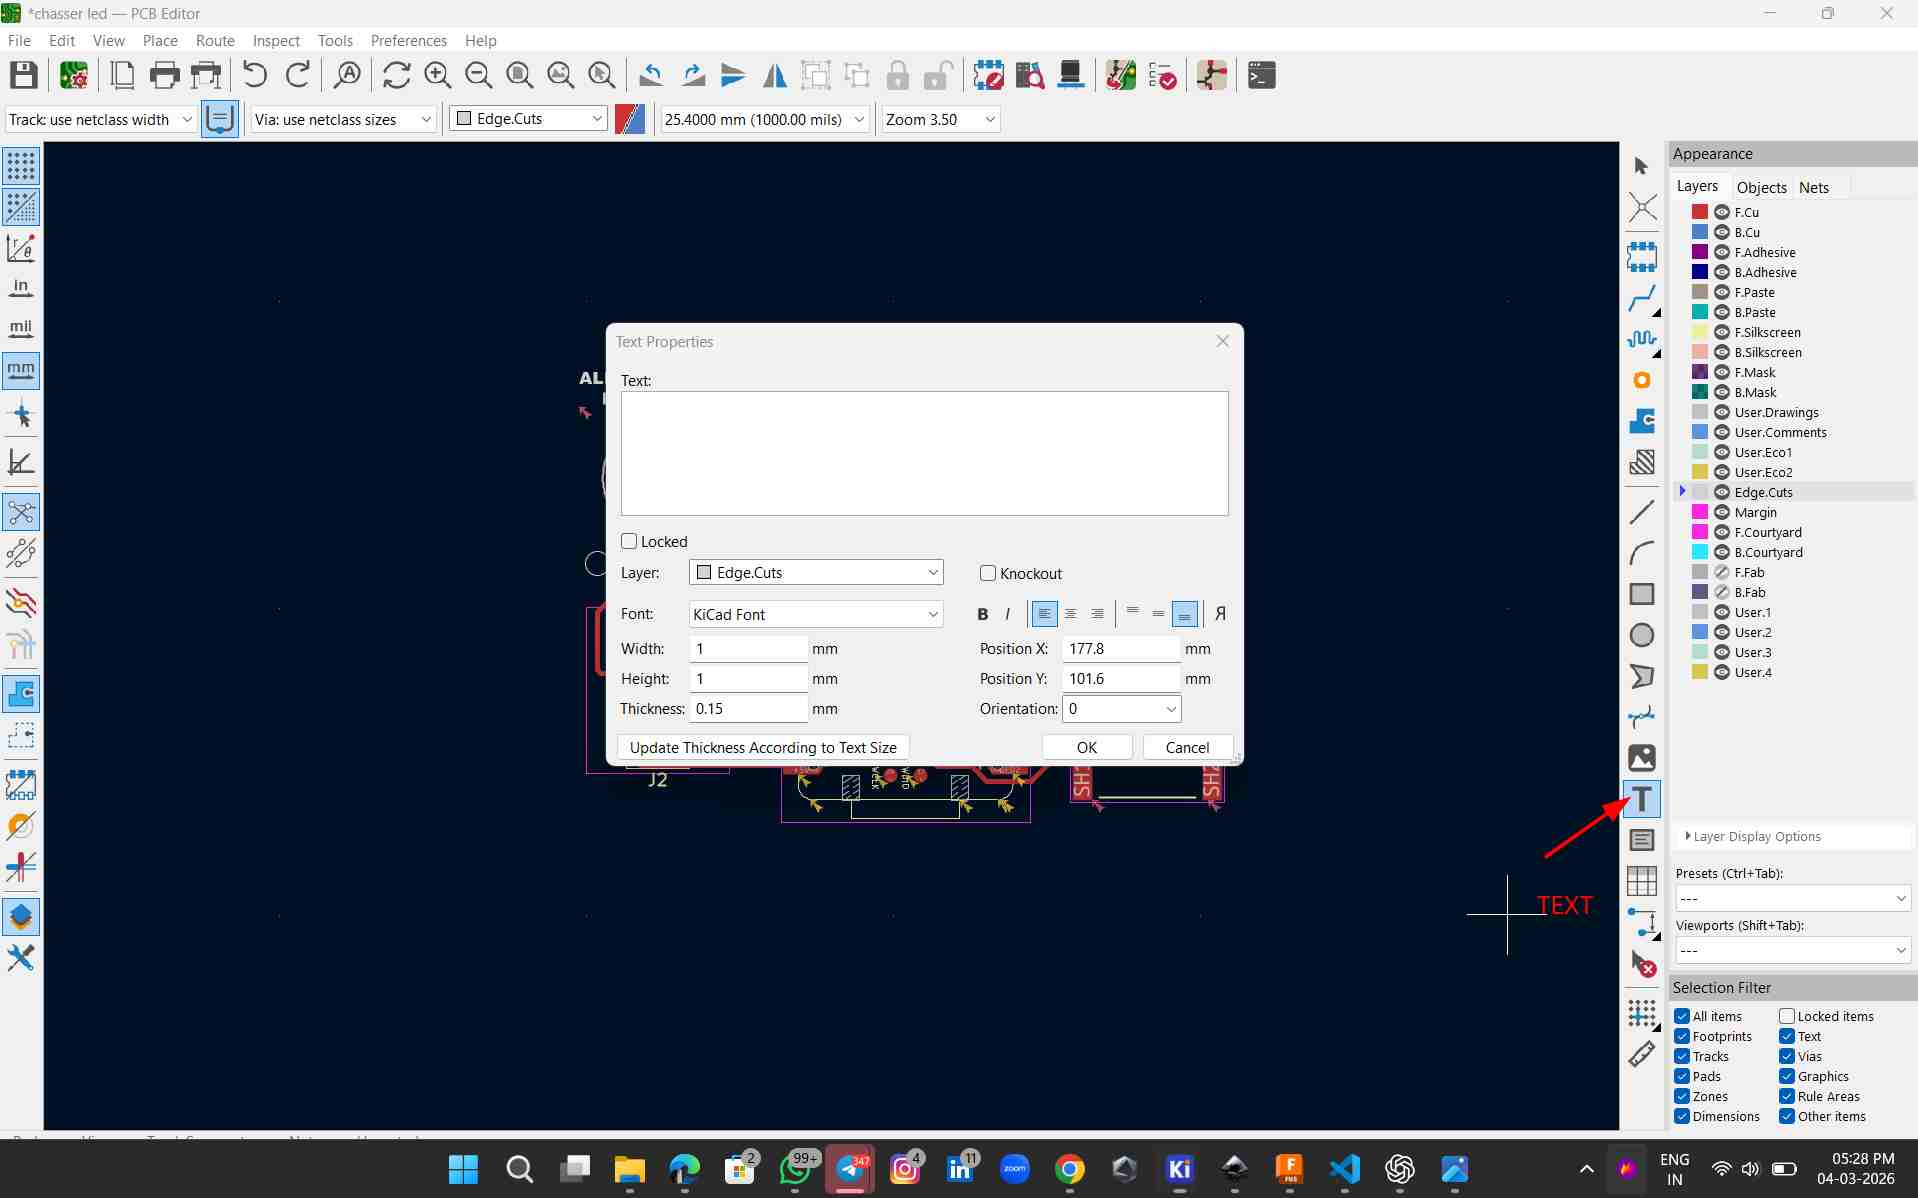This screenshot has width=1918, height=1198.
Task: Open the Track width dropdown
Action: click(100, 119)
